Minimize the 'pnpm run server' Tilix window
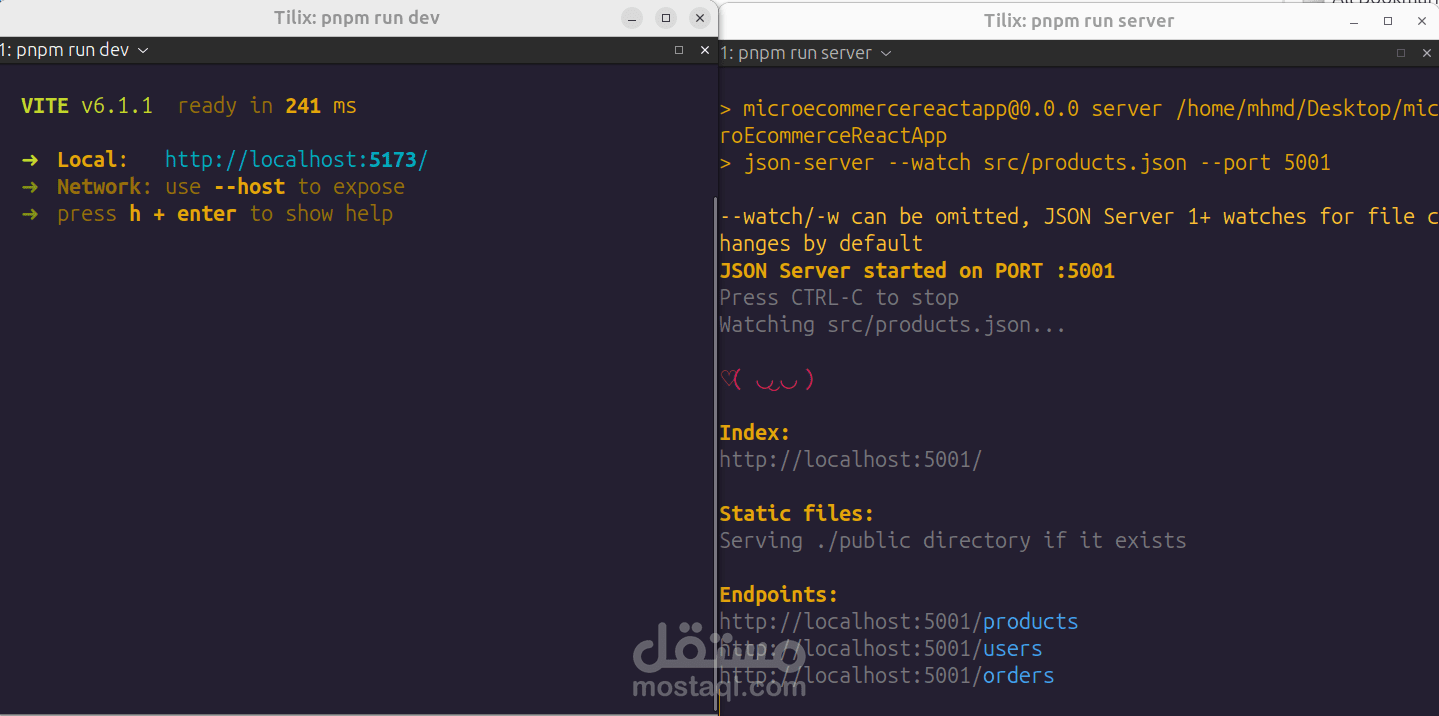 [x=1353, y=21]
